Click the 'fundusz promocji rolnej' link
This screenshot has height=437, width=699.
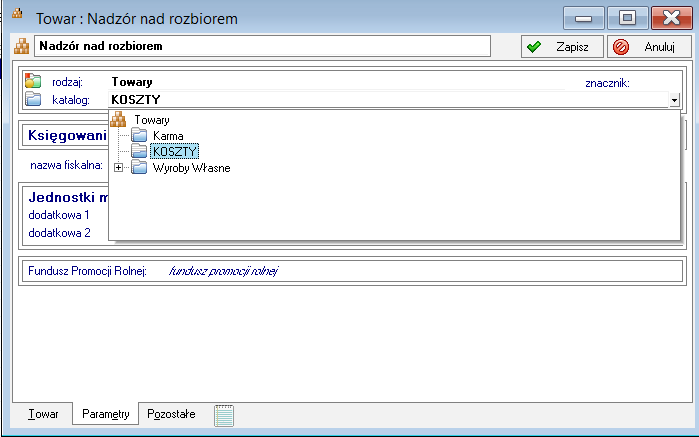tap(223, 271)
